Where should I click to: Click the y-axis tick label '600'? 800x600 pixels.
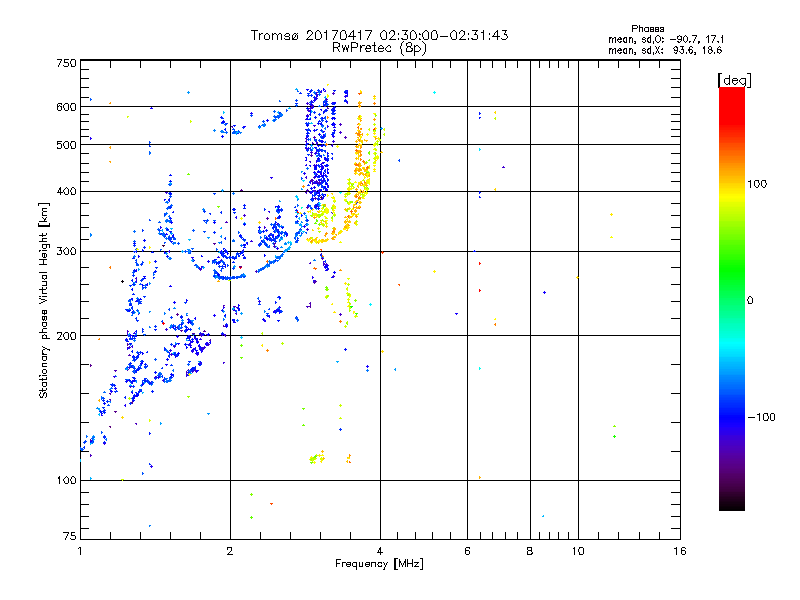pos(66,107)
